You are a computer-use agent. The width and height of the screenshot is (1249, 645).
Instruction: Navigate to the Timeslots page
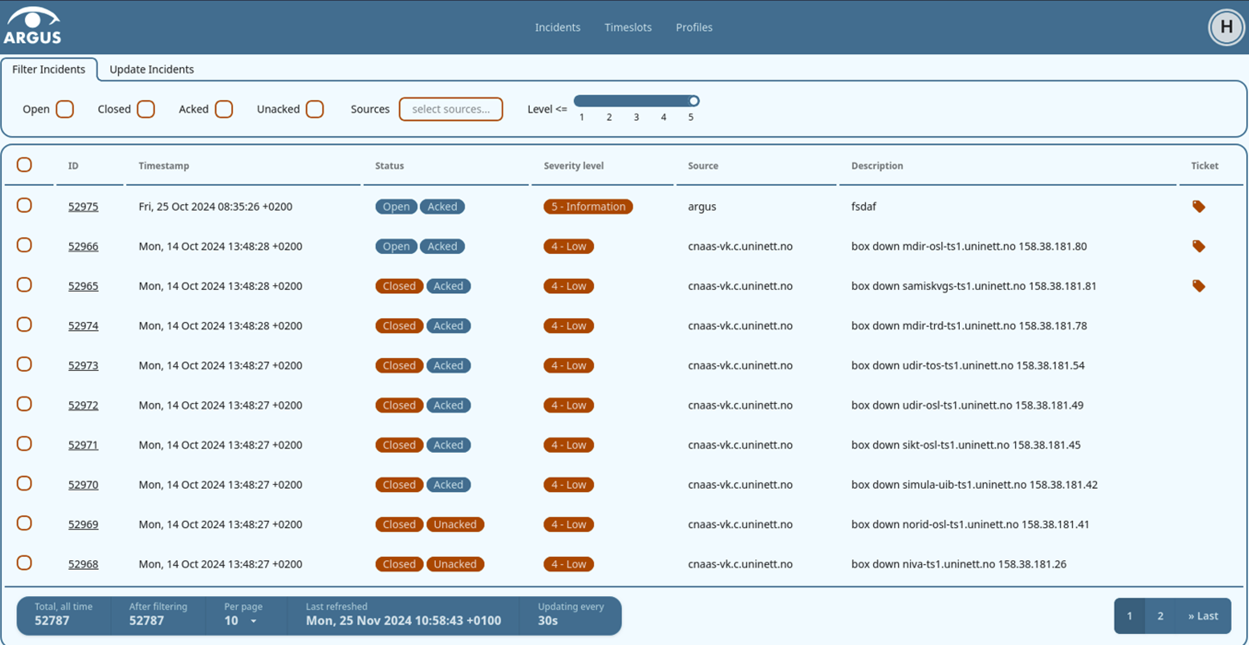tap(628, 27)
